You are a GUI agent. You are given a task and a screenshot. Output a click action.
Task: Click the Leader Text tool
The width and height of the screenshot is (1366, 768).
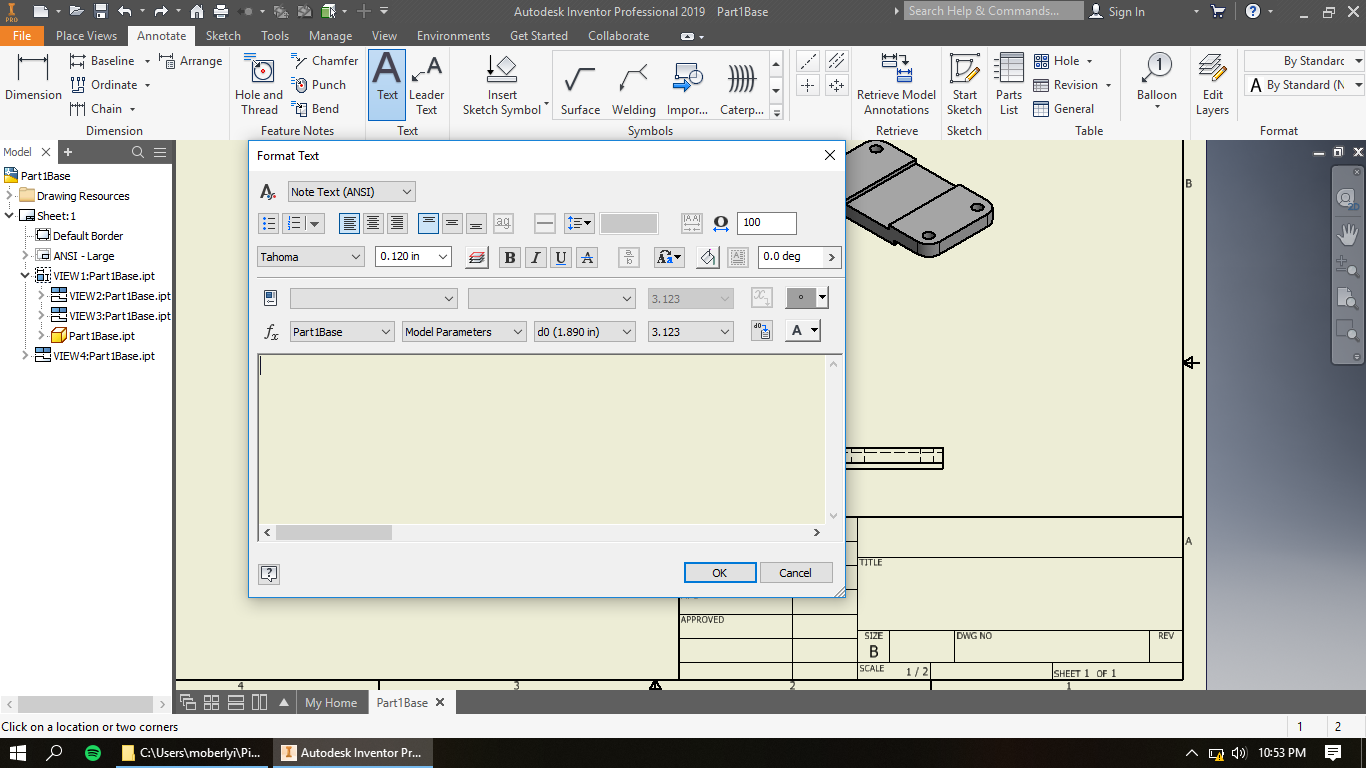[x=427, y=85]
